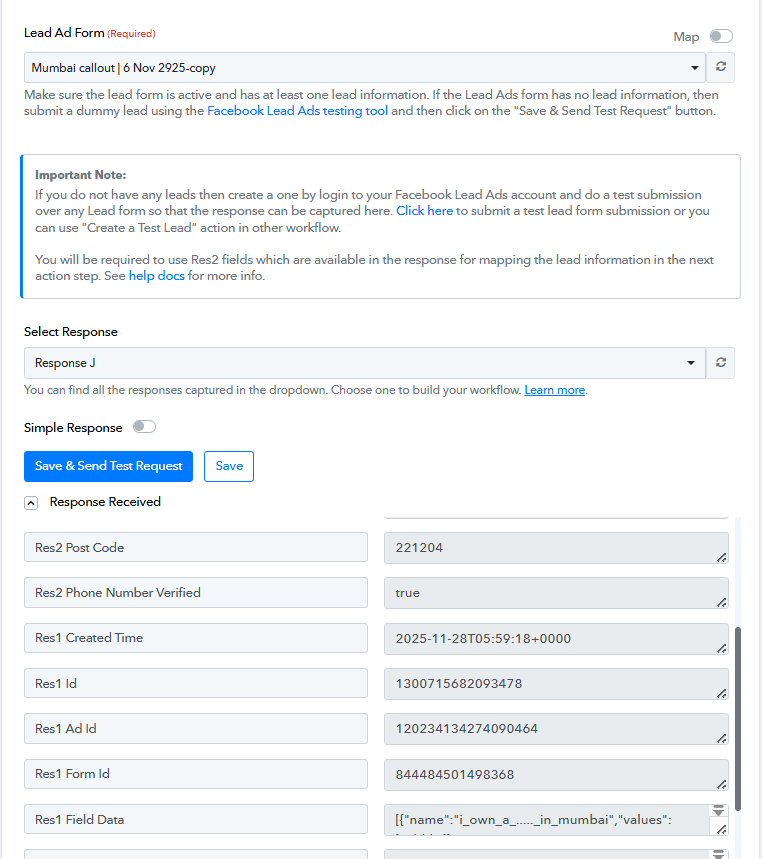Follow the Learn more link
Viewport: 762px width, 859px height.
[x=554, y=390]
